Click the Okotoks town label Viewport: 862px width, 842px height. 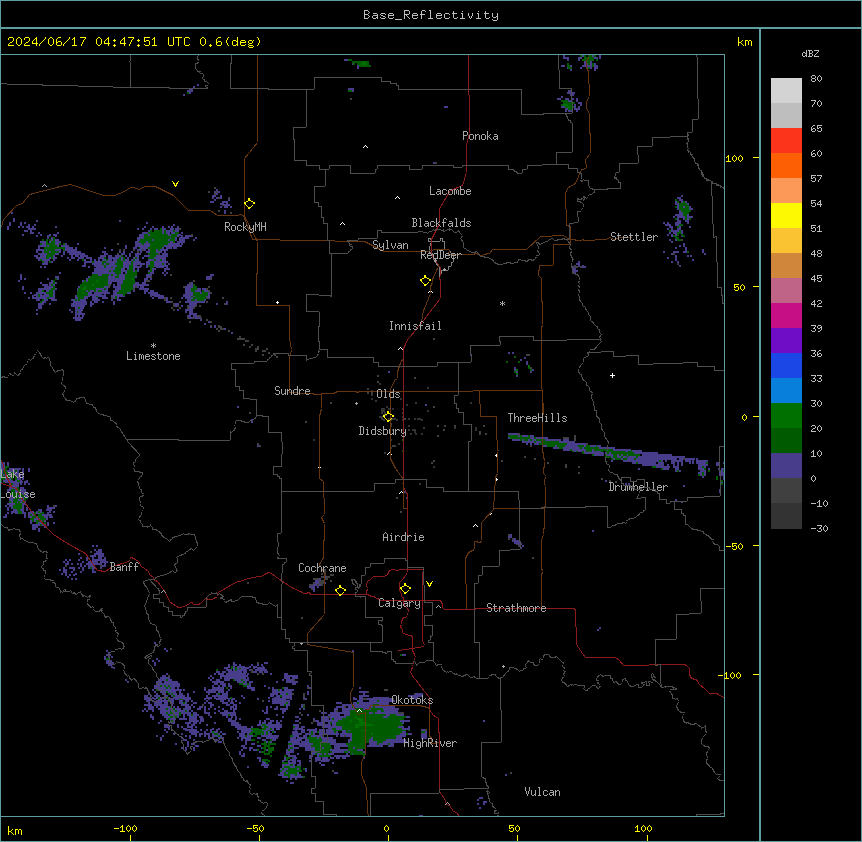tap(412, 700)
